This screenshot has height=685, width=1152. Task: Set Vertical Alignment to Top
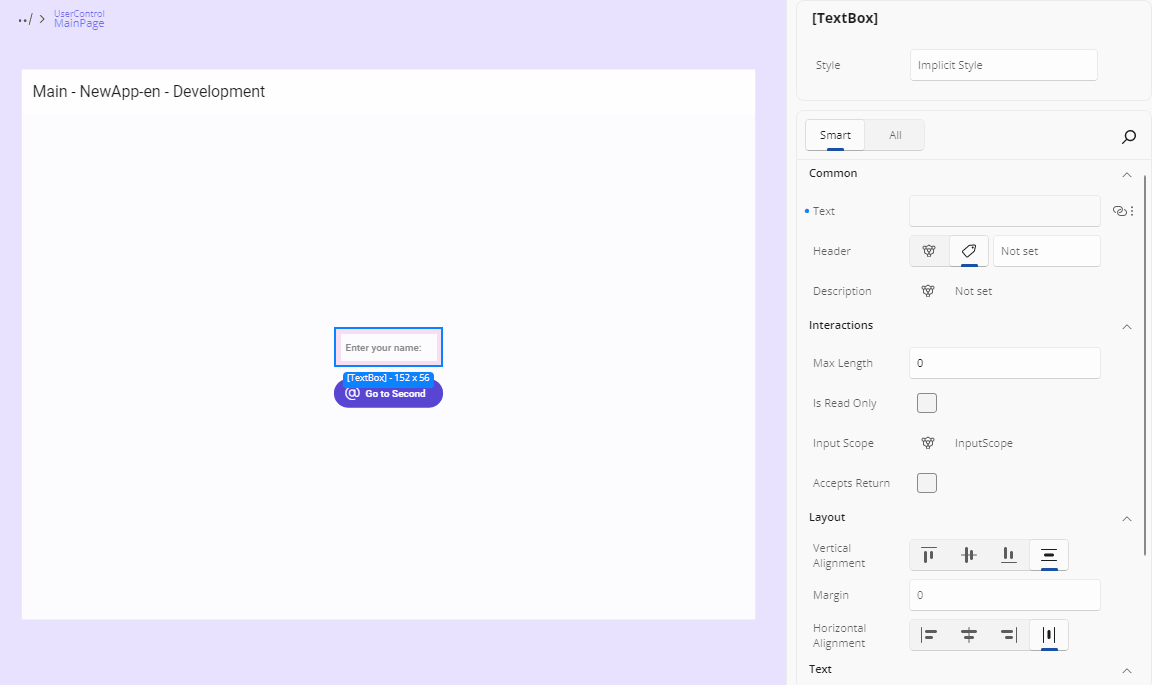tap(928, 554)
